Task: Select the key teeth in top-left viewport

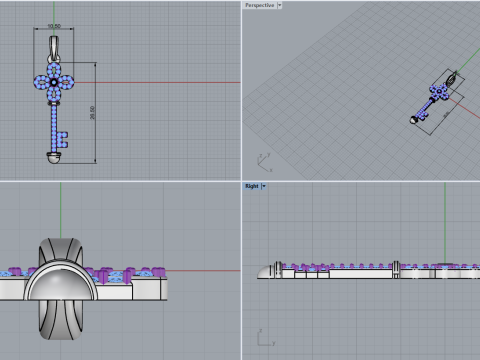Action: [63, 140]
